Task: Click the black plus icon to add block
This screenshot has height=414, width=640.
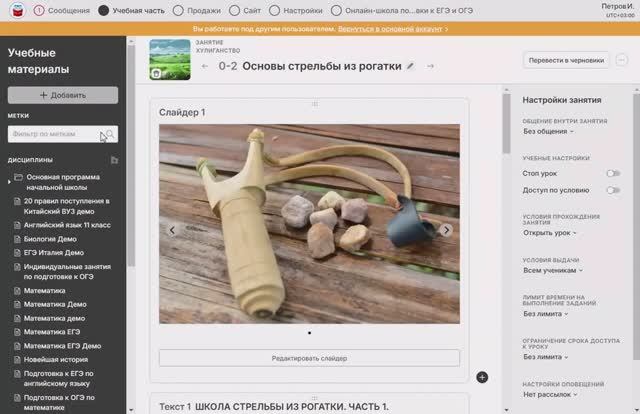Action: [x=482, y=377]
